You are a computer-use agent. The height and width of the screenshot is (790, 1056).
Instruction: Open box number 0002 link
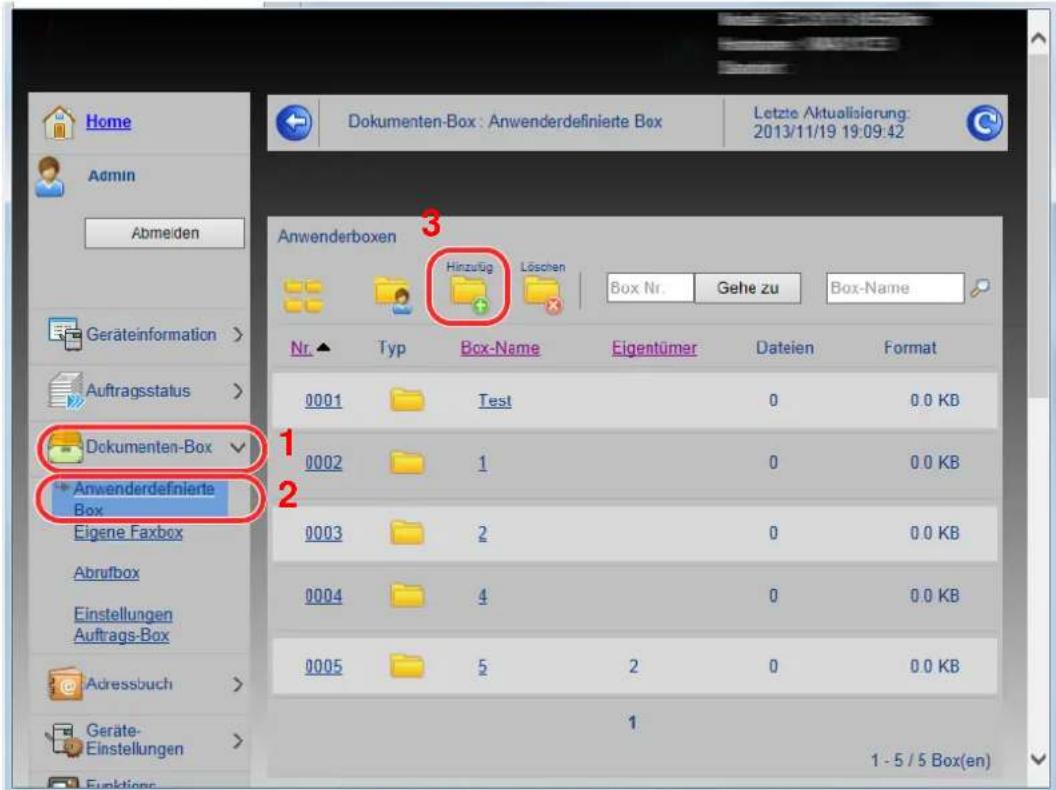pyautogui.click(x=323, y=463)
